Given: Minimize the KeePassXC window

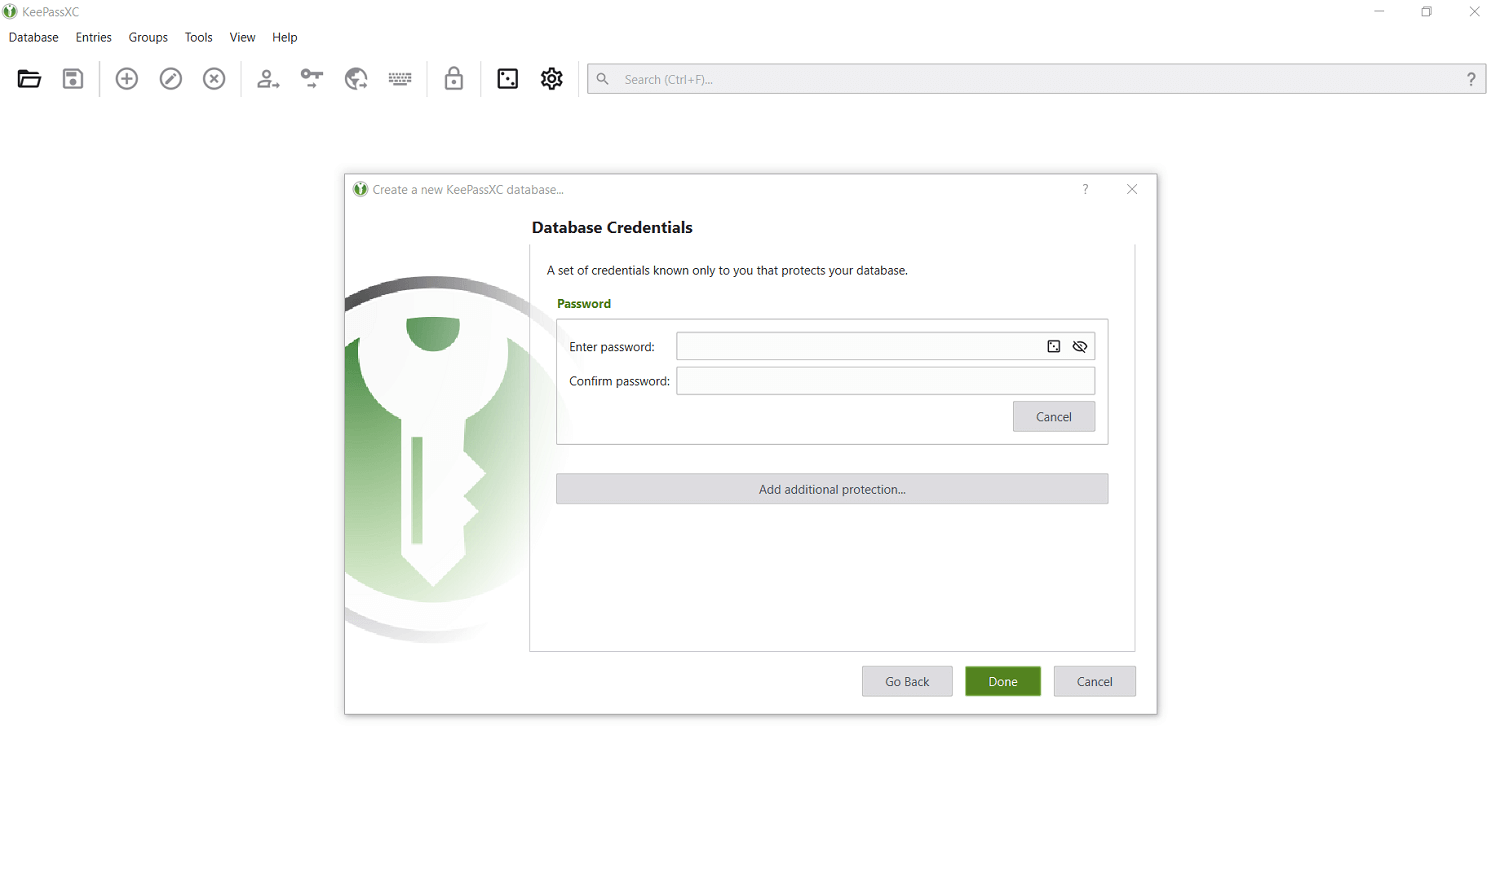Looking at the screenshot, I should (1379, 12).
